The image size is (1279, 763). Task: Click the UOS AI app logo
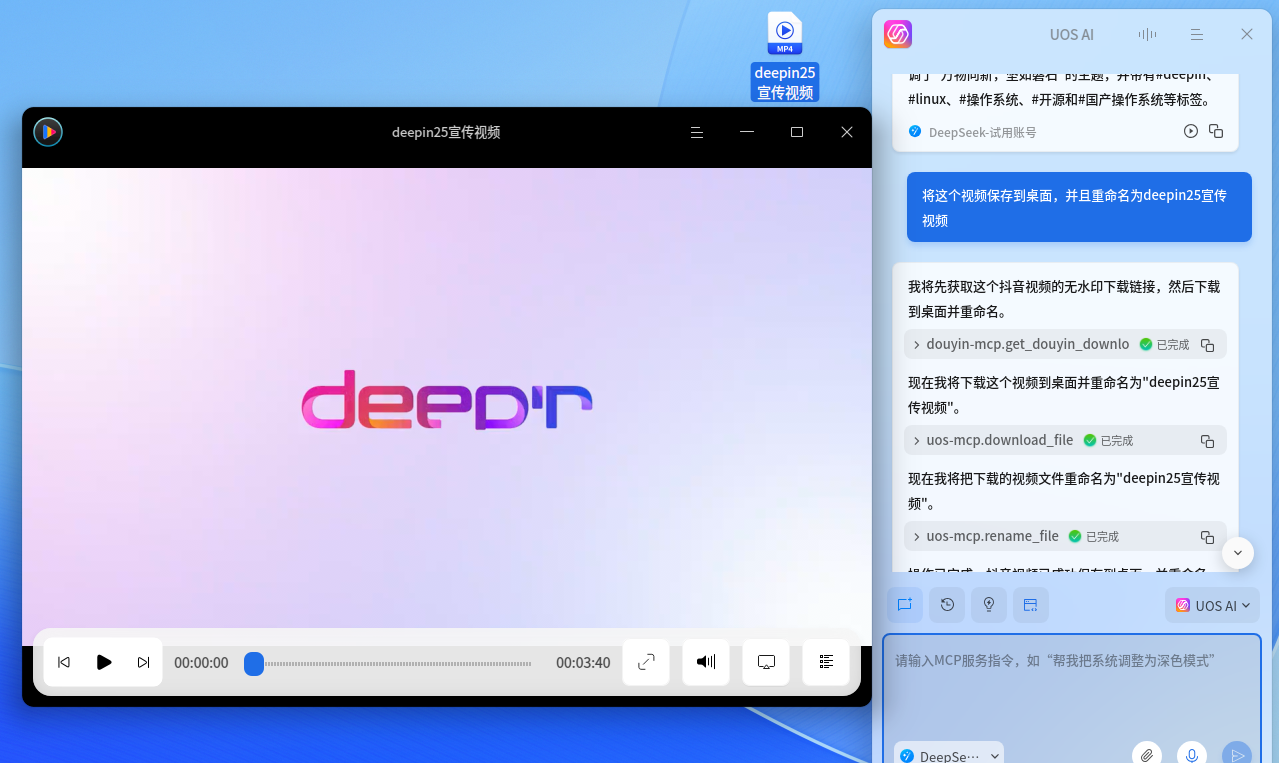pyautogui.click(x=898, y=34)
